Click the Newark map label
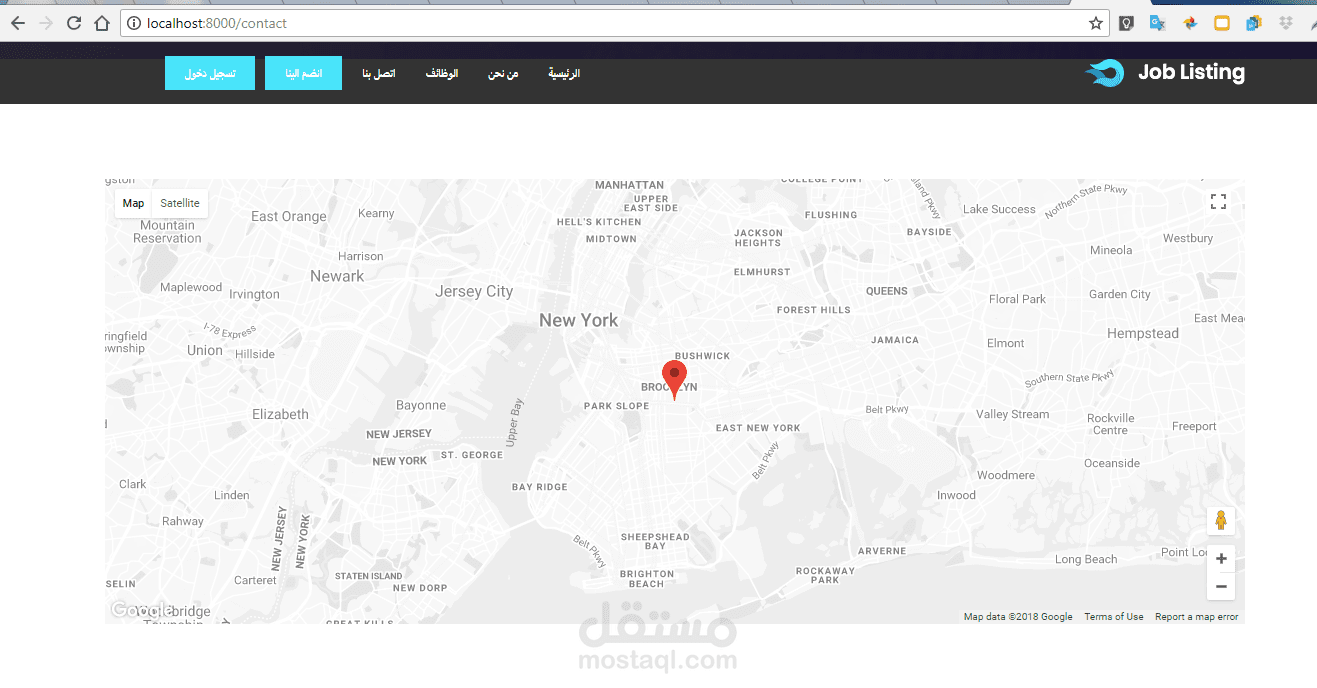The image size is (1317, 688). (337, 276)
